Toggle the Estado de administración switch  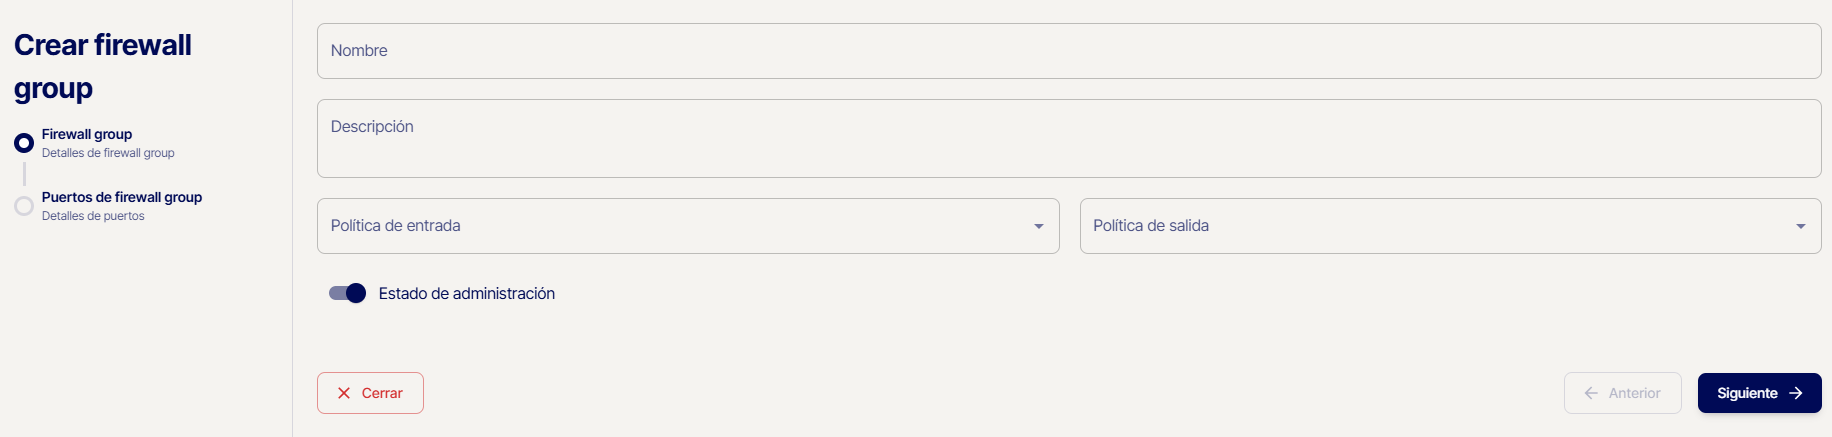tap(348, 293)
